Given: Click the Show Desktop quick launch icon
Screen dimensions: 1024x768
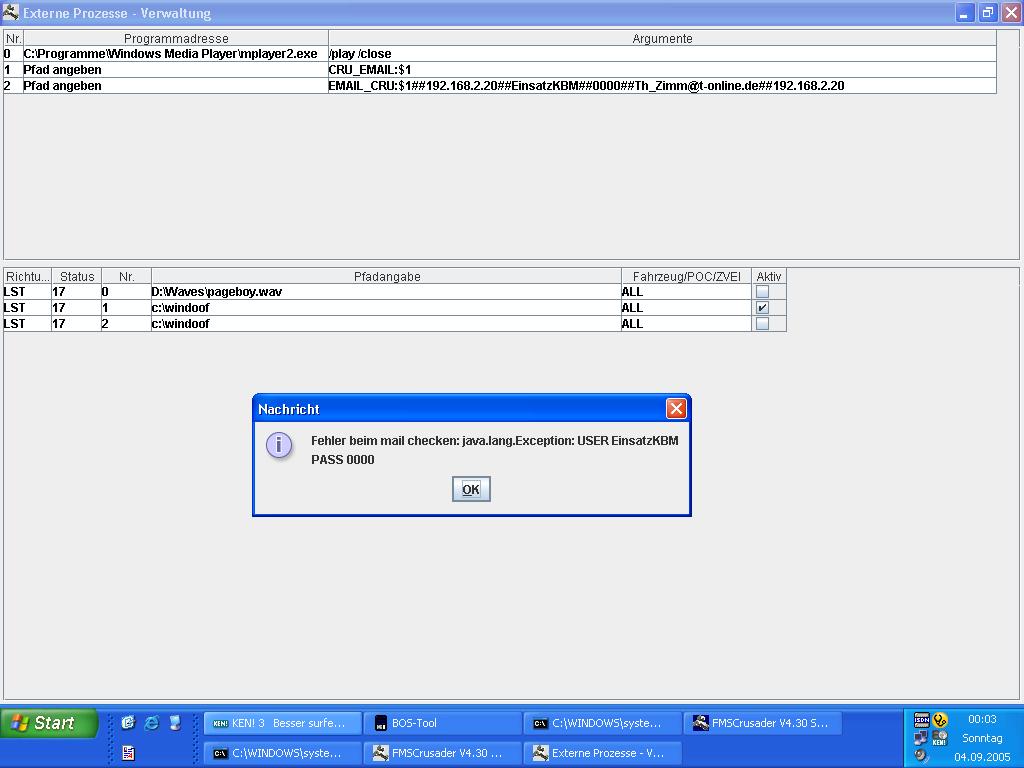Looking at the screenshot, I should coord(175,722).
